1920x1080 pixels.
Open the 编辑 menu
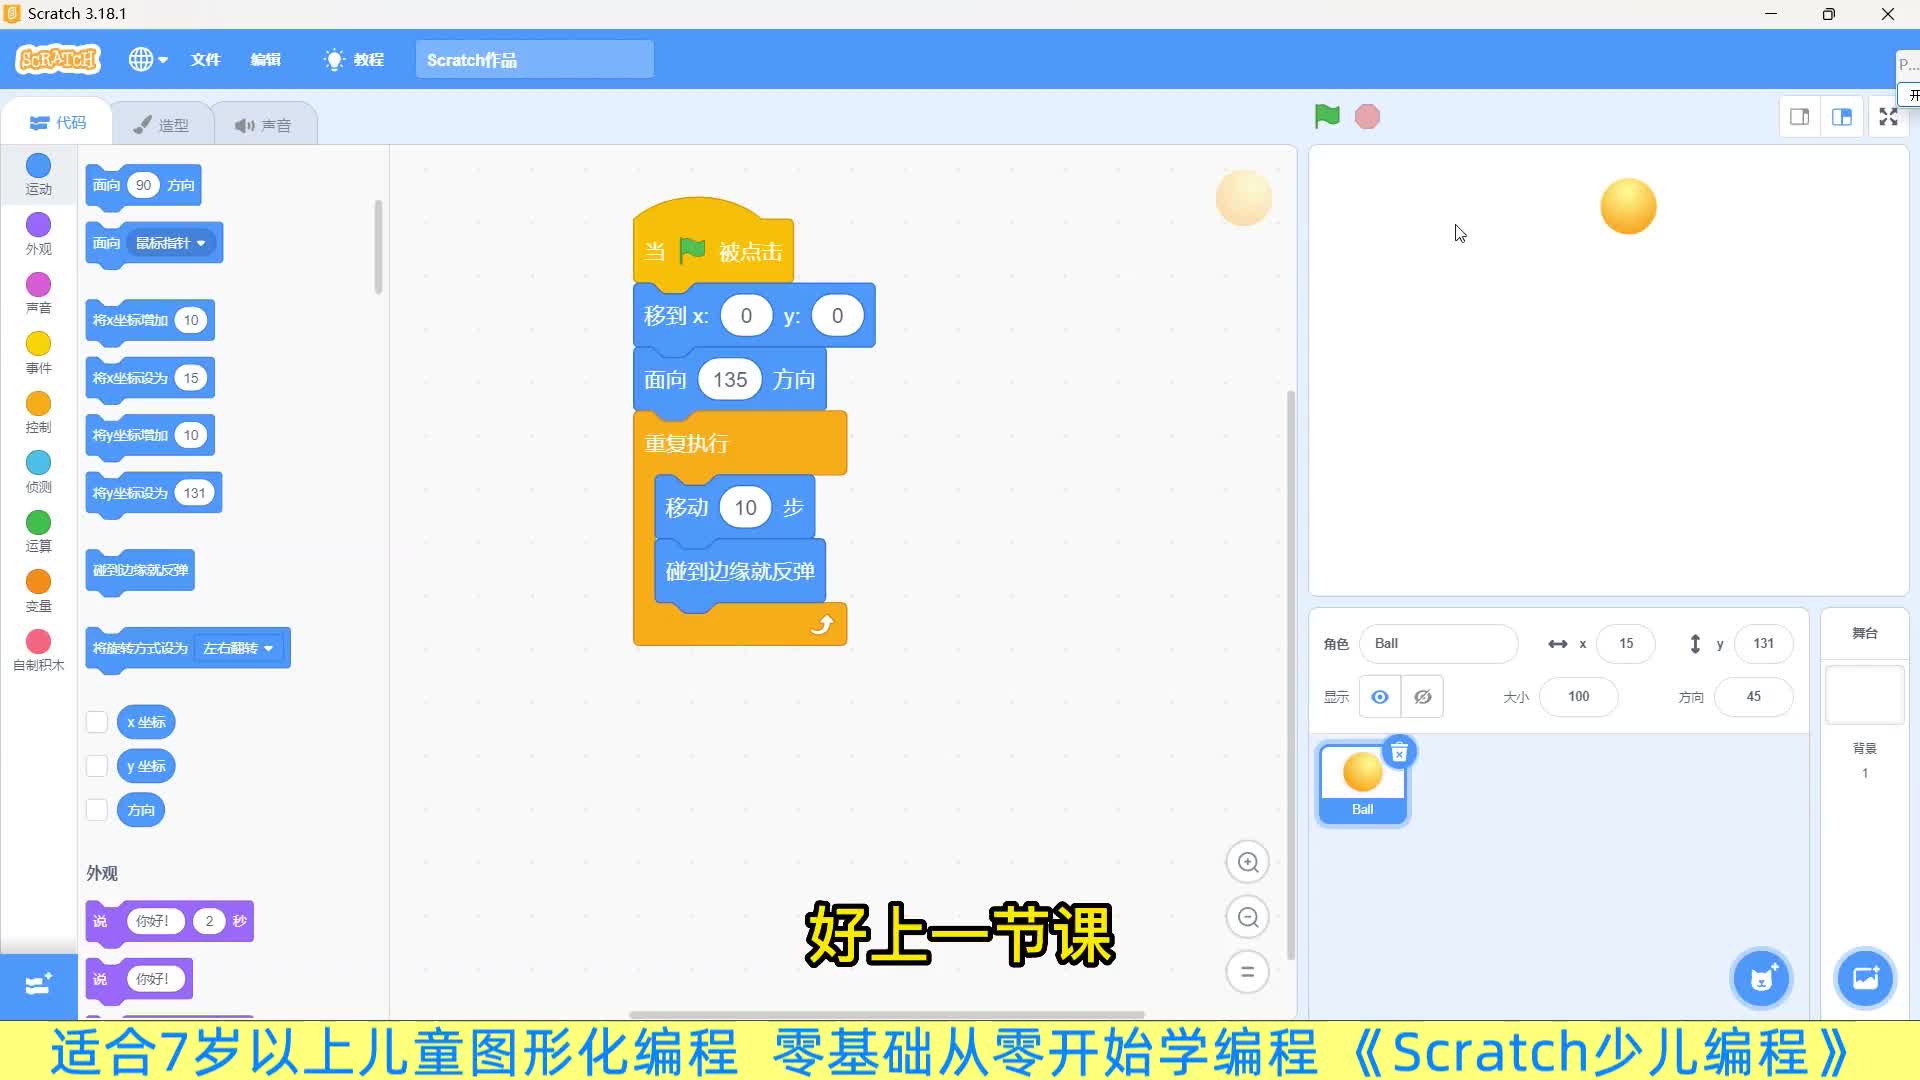click(265, 60)
